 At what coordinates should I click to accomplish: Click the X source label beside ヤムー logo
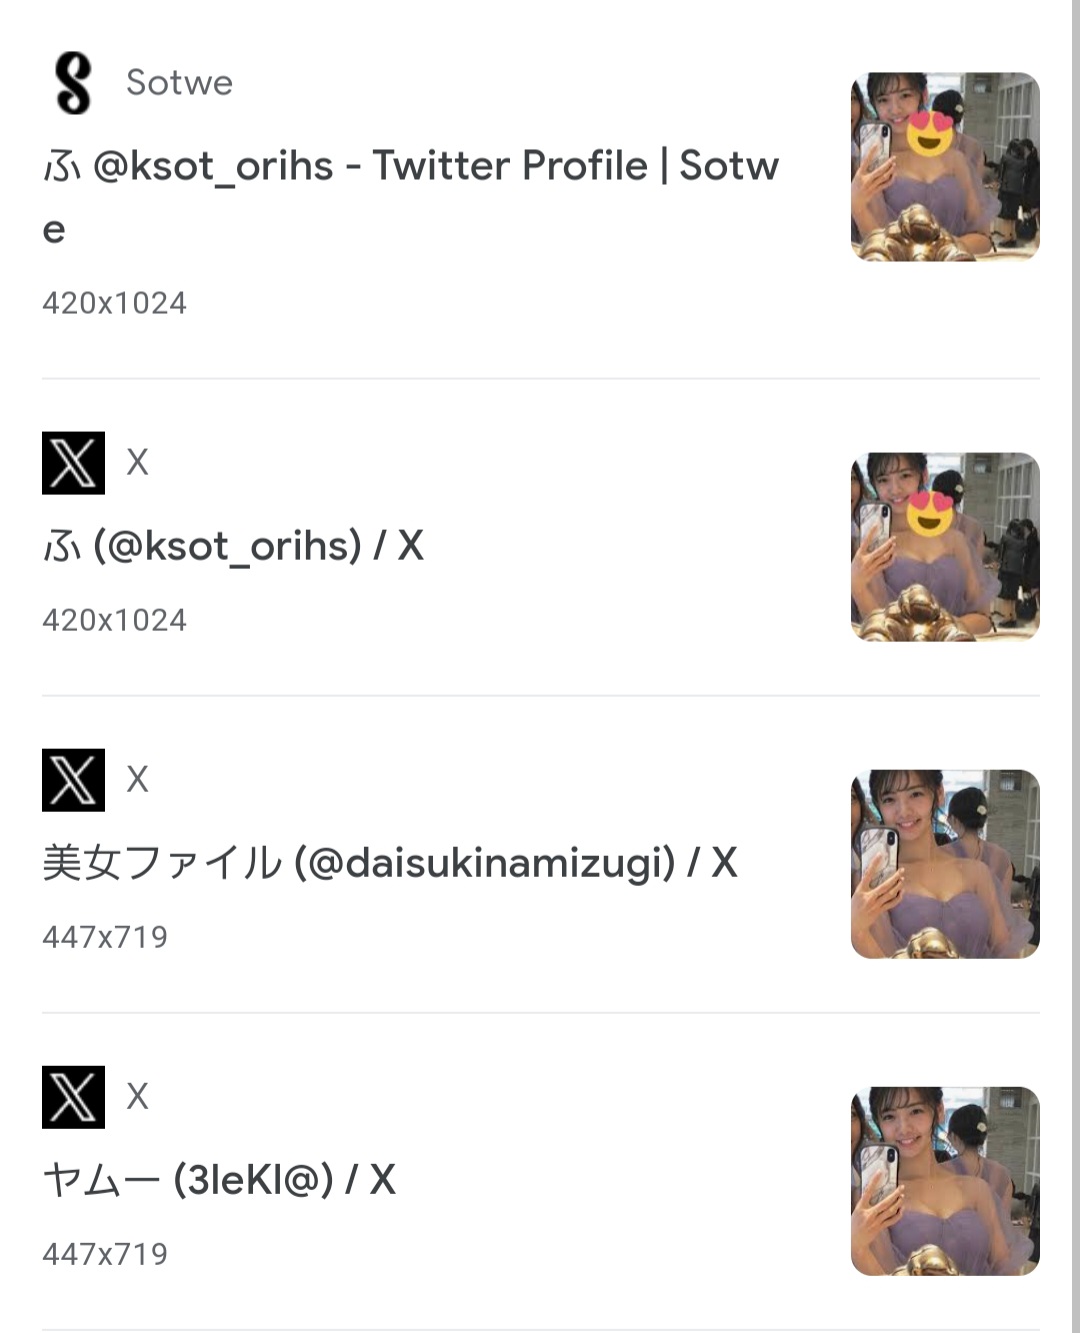click(137, 1096)
